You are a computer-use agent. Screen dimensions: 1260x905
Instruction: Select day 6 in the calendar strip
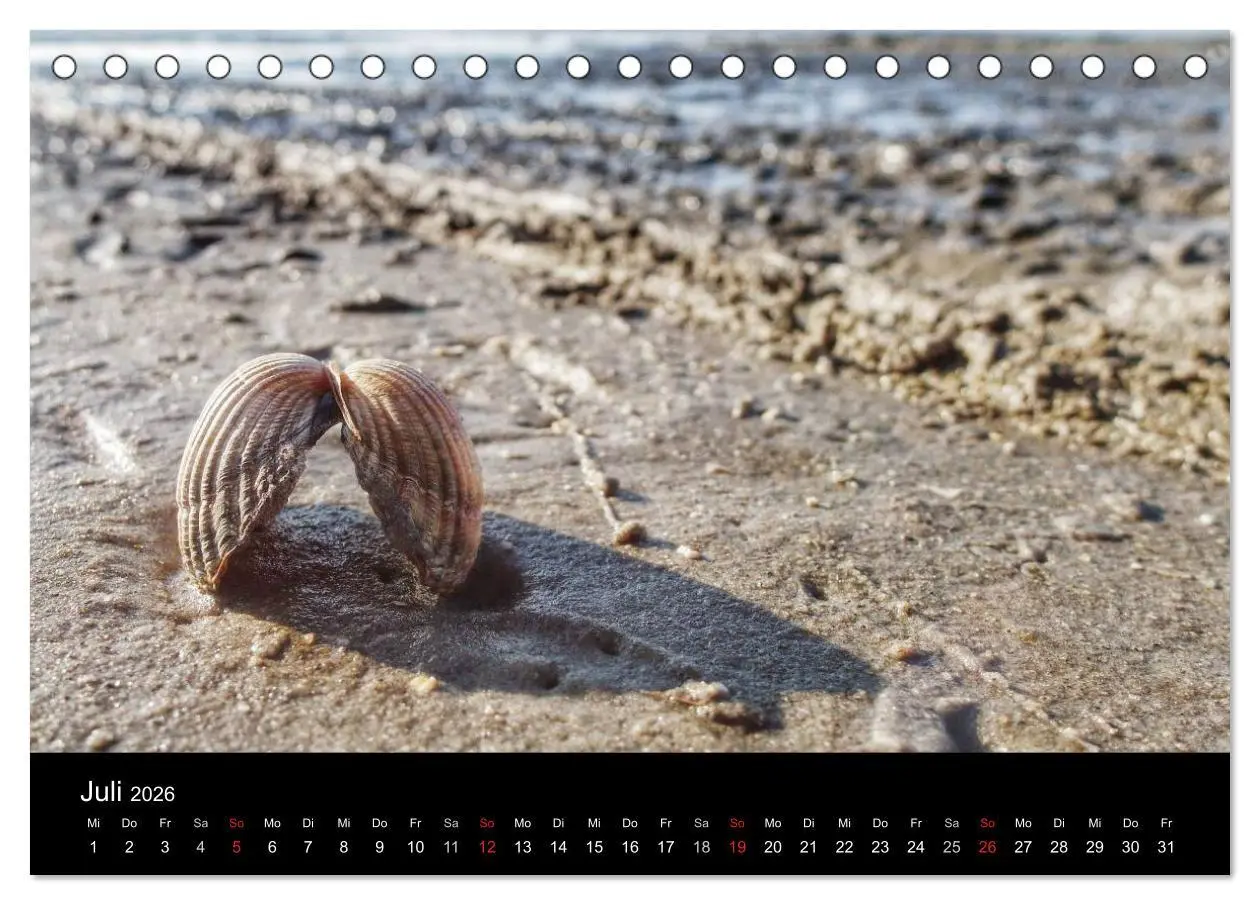272,847
